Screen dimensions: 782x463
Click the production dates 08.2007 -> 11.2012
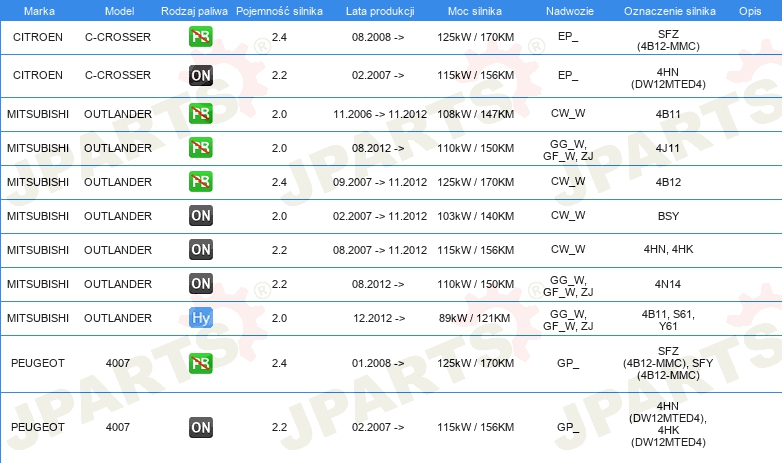380,250
